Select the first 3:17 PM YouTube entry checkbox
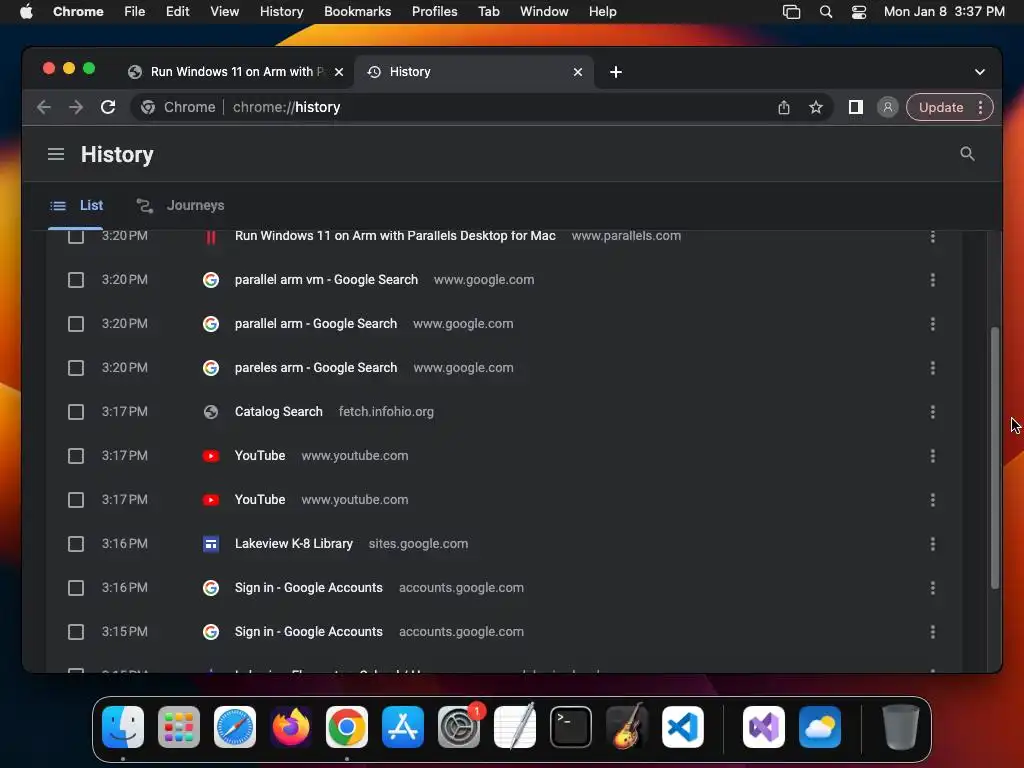 click(76, 456)
